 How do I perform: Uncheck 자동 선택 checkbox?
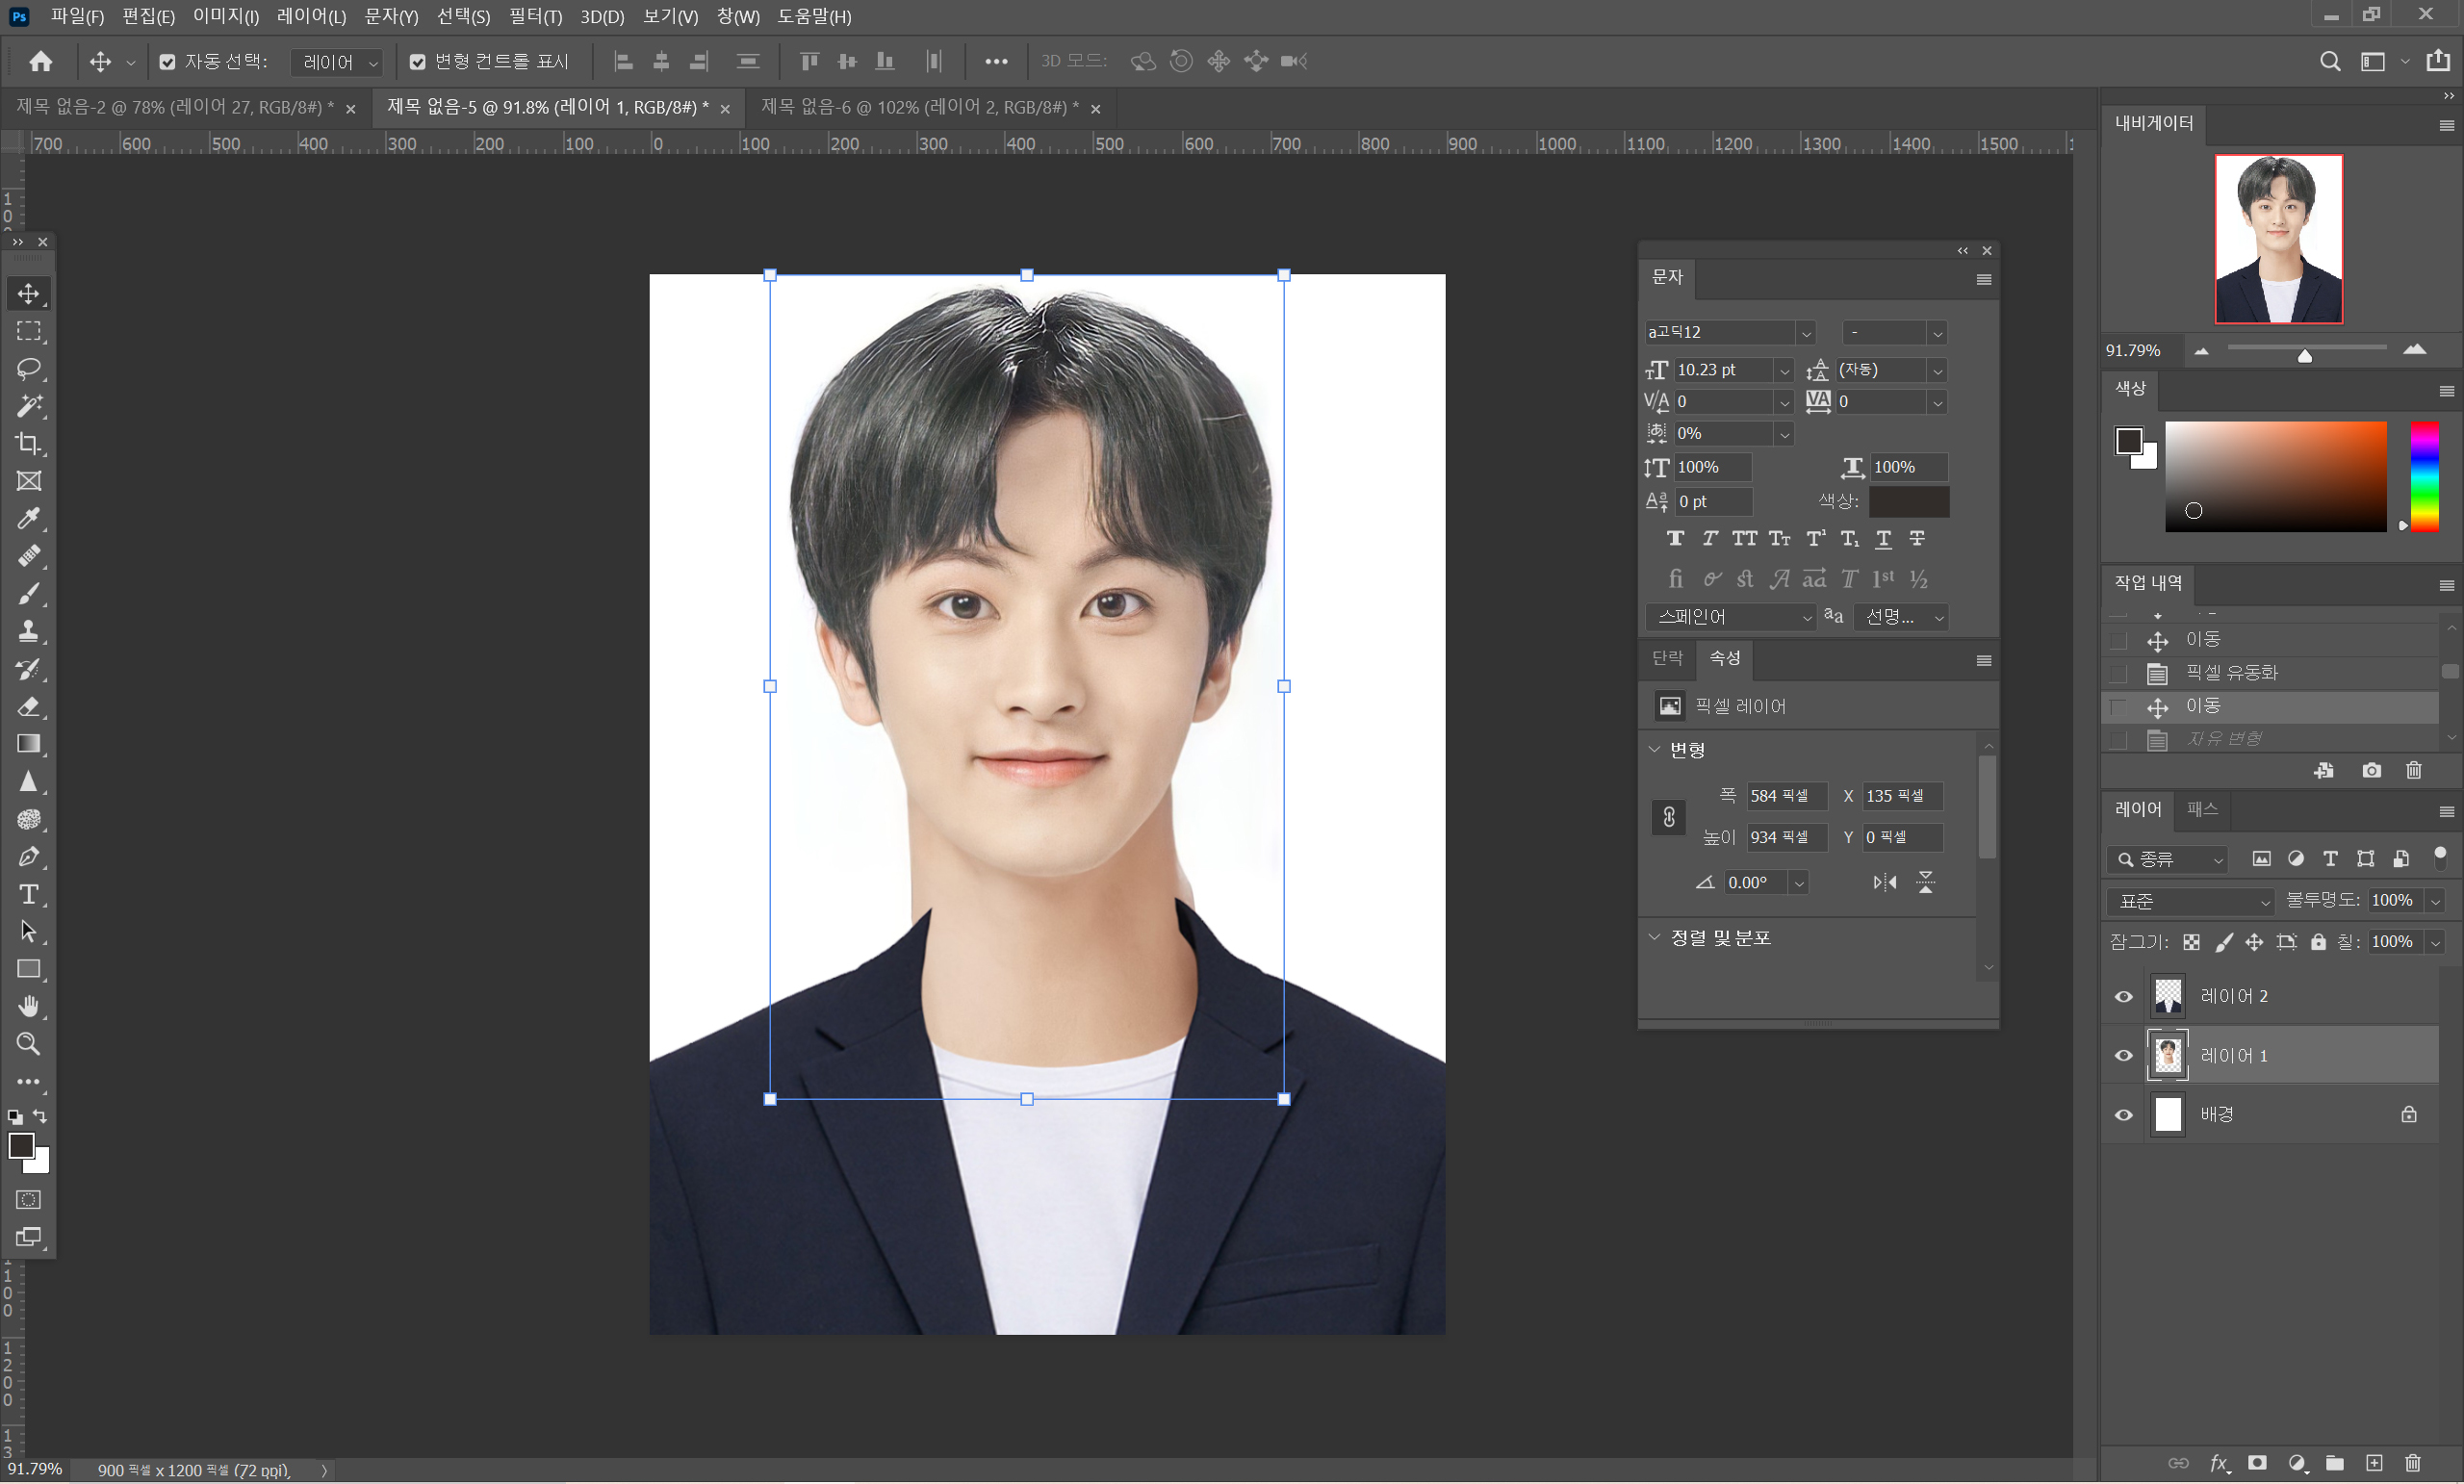(168, 62)
